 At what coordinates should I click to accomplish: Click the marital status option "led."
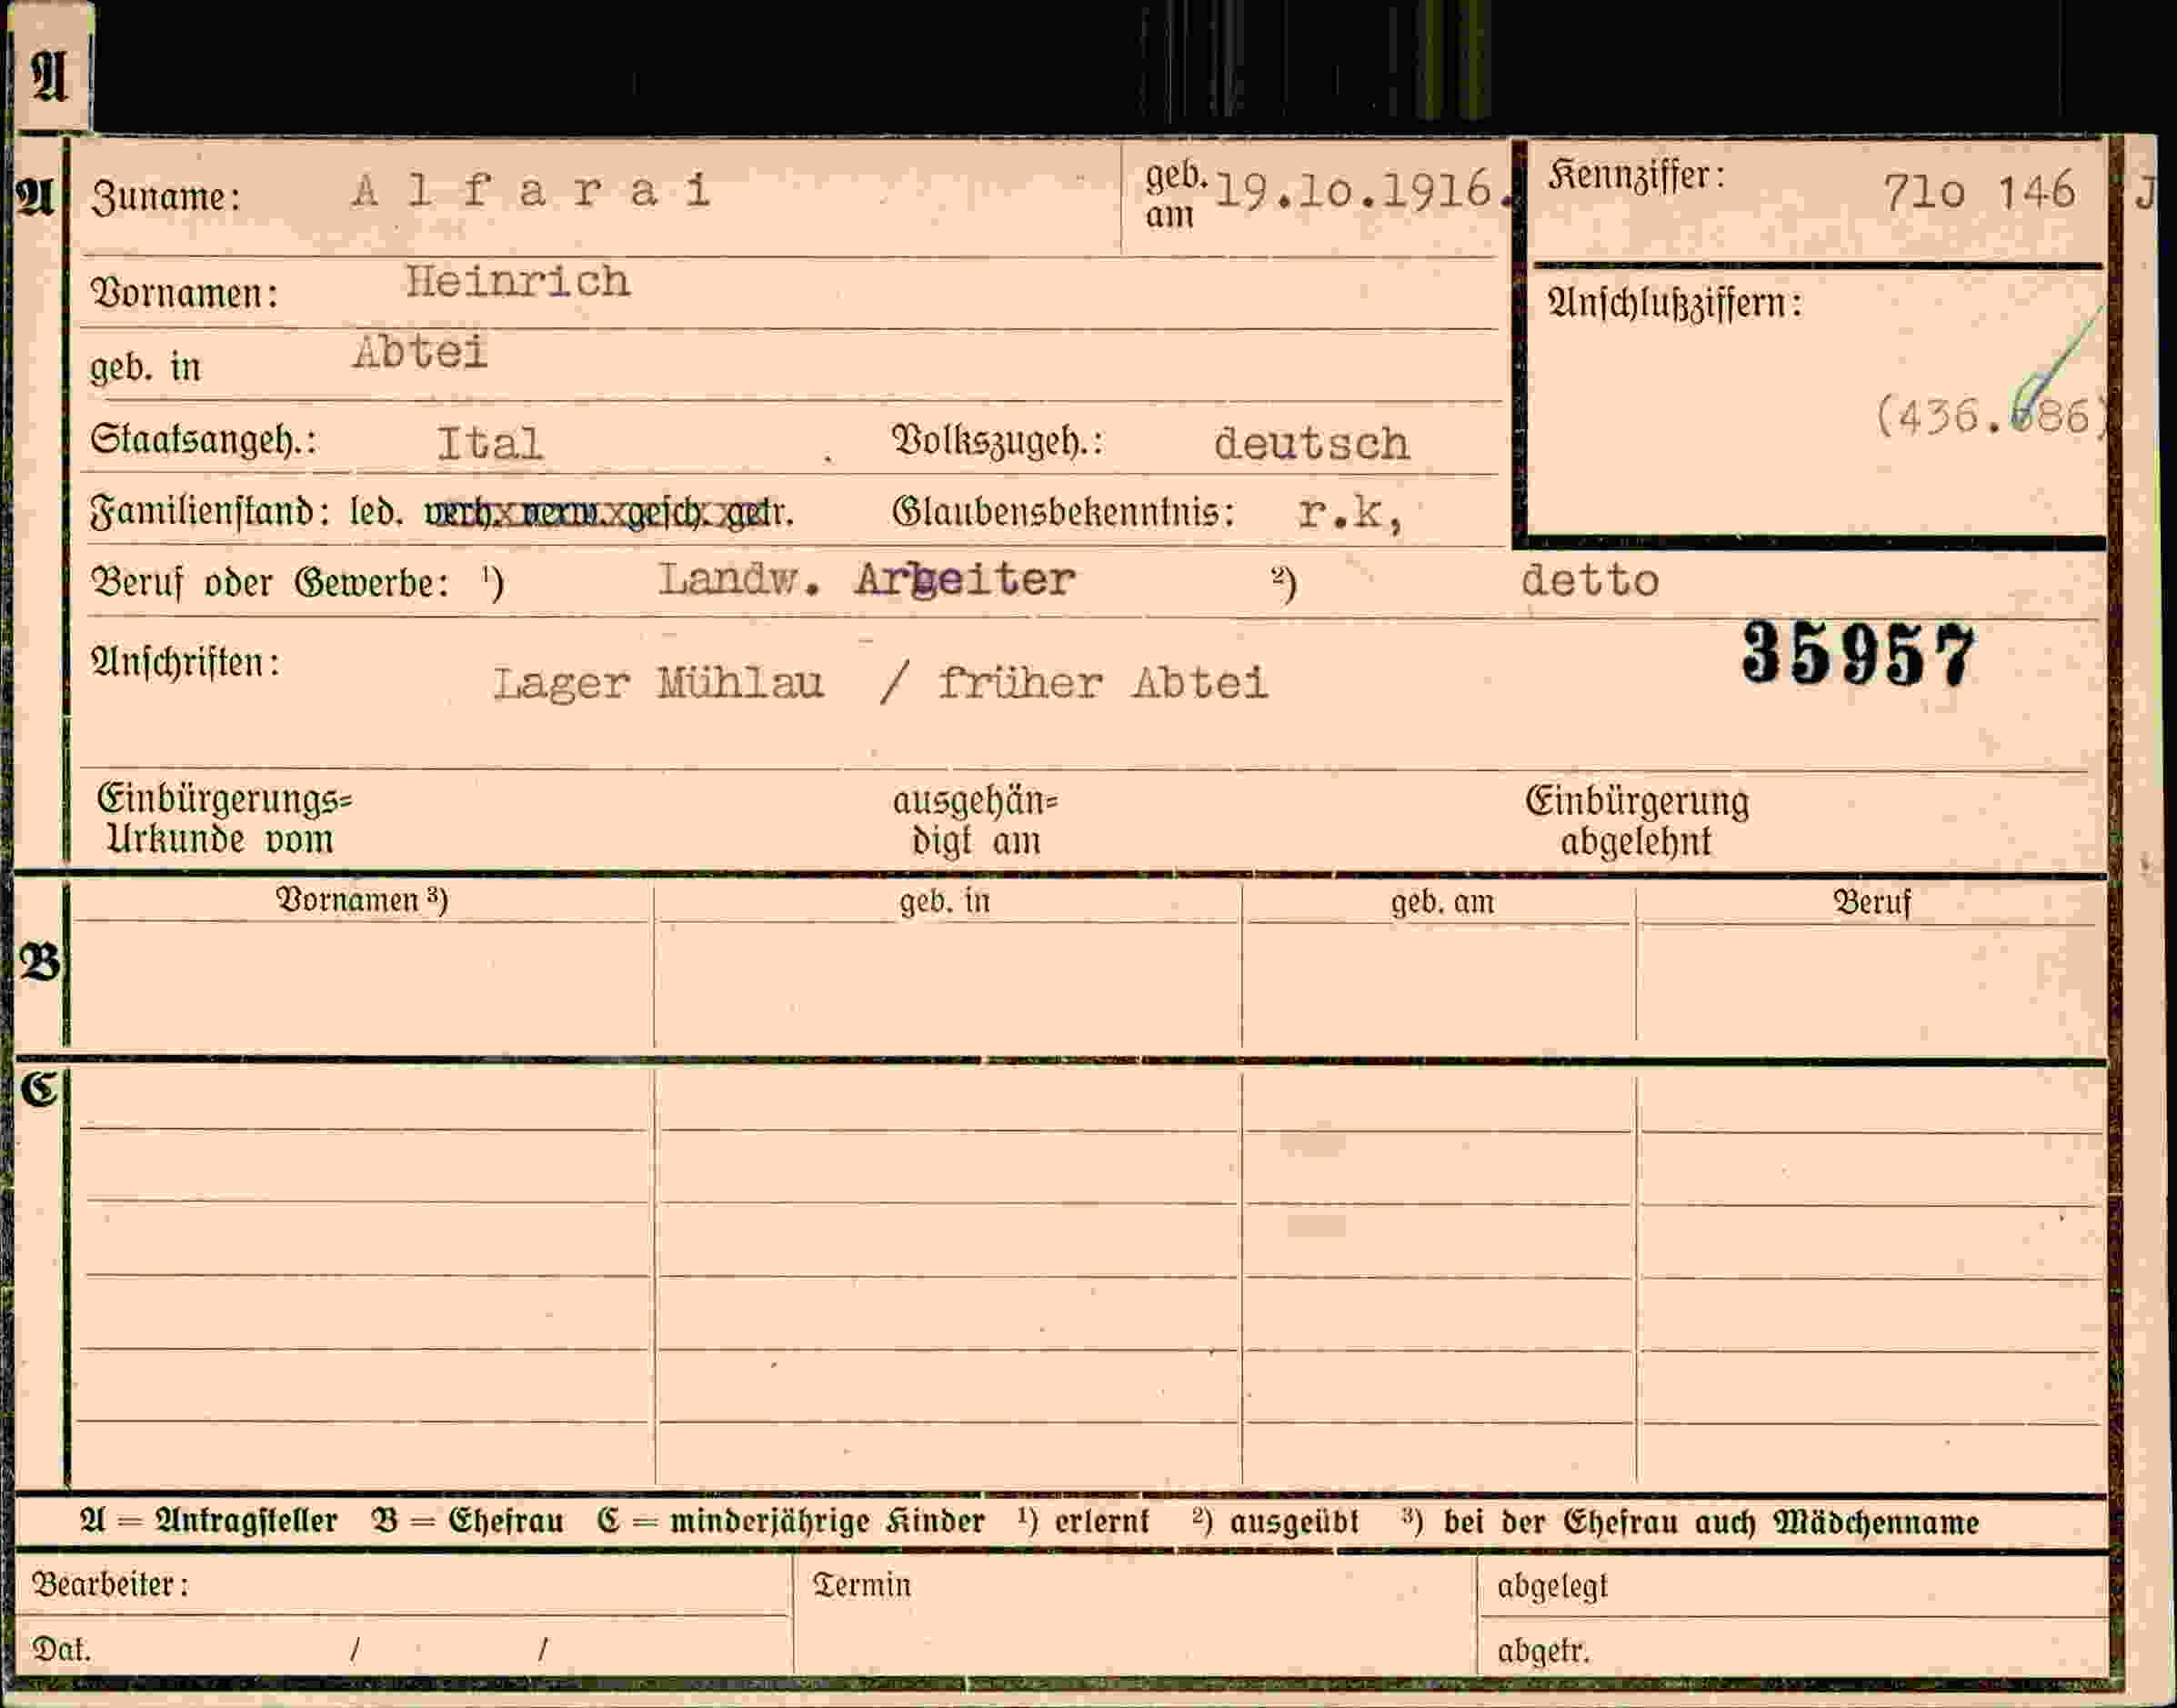(376, 512)
